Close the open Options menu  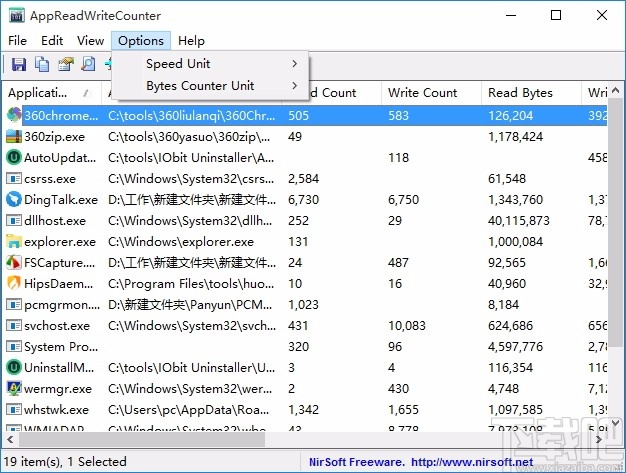[x=141, y=41]
